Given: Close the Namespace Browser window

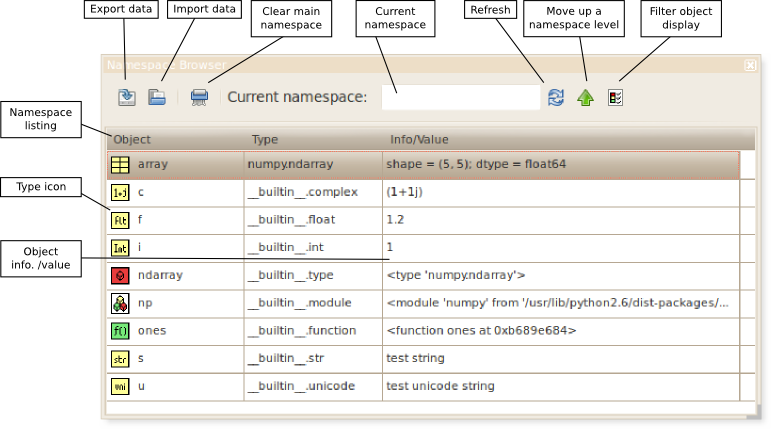Looking at the screenshot, I should 750,65.
